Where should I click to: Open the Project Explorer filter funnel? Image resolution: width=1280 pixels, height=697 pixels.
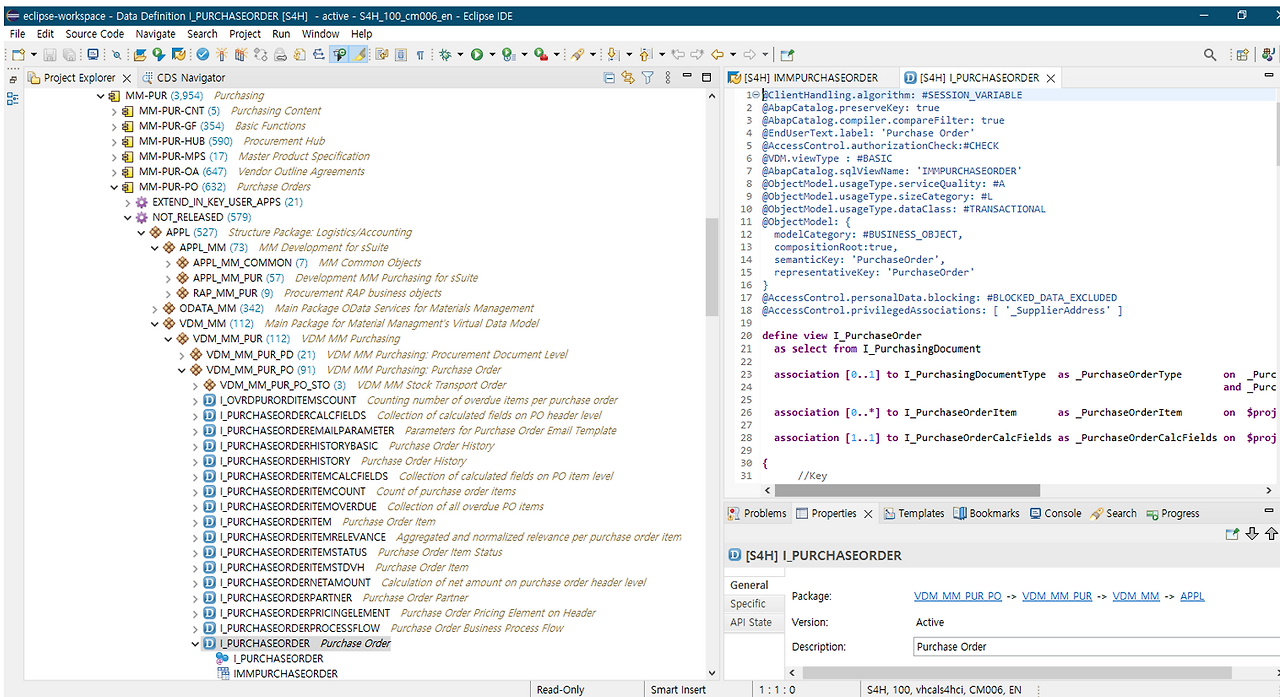[647, 78]
